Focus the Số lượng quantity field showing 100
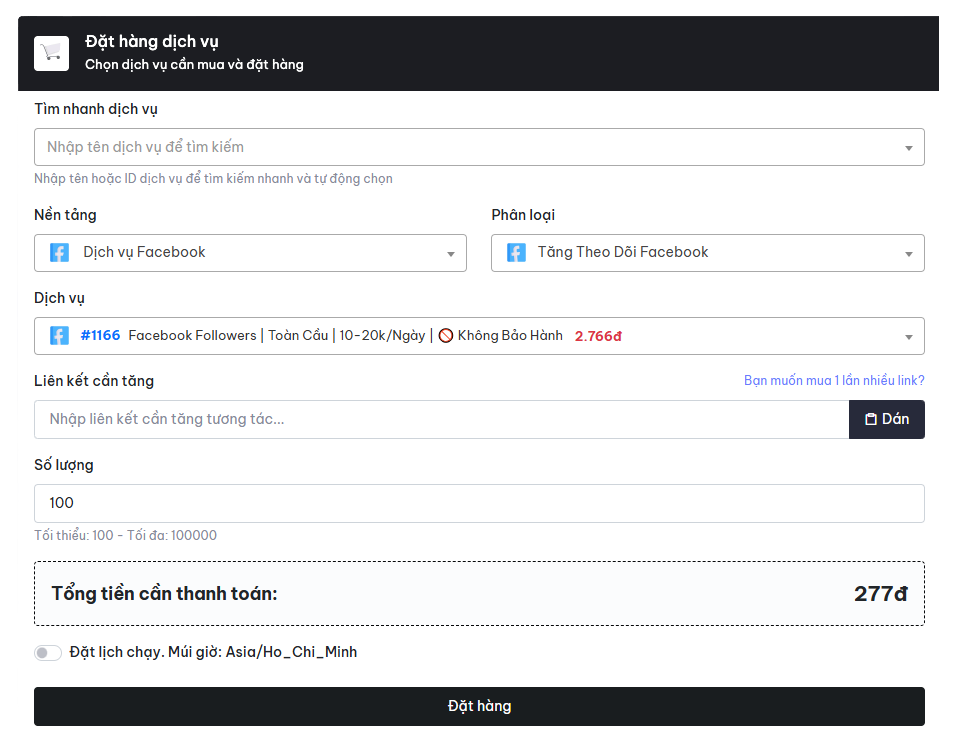The height and width of the screenshot is (729, 964). (480, 503)
